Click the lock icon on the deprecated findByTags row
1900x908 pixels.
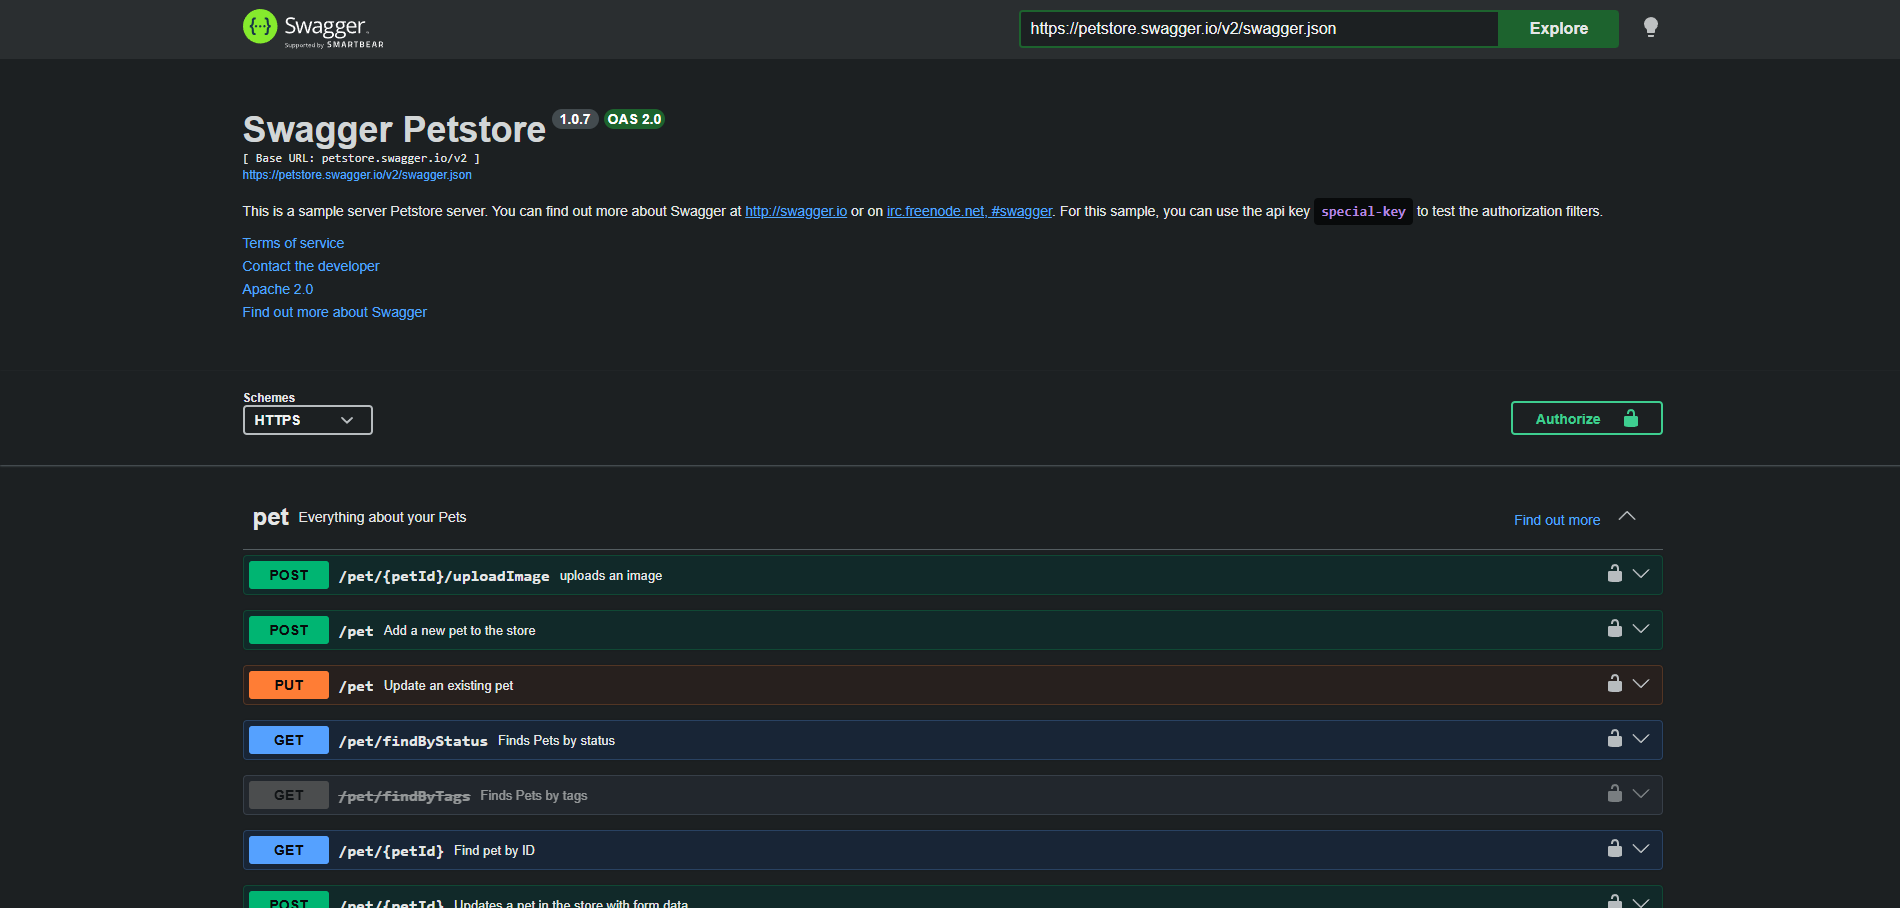[1613, 793]
